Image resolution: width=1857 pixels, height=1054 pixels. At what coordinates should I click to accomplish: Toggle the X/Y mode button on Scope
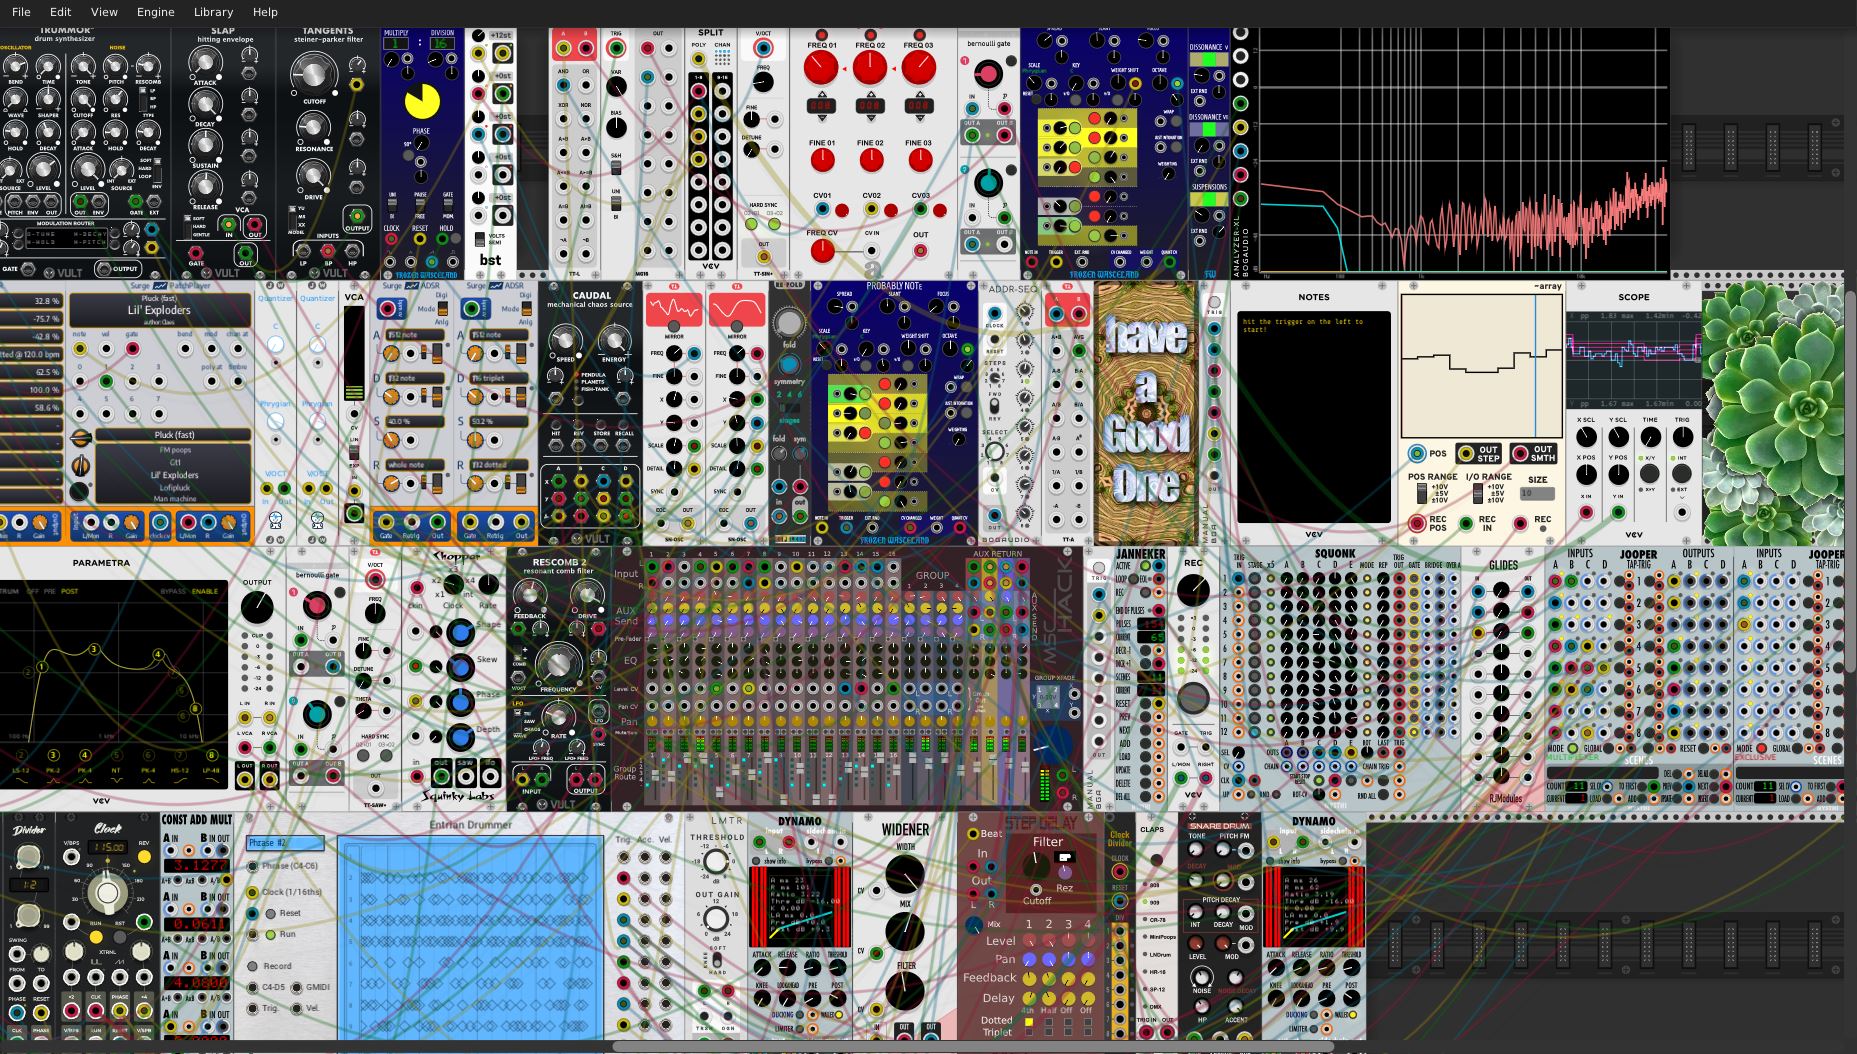(x=1651, y=472)
